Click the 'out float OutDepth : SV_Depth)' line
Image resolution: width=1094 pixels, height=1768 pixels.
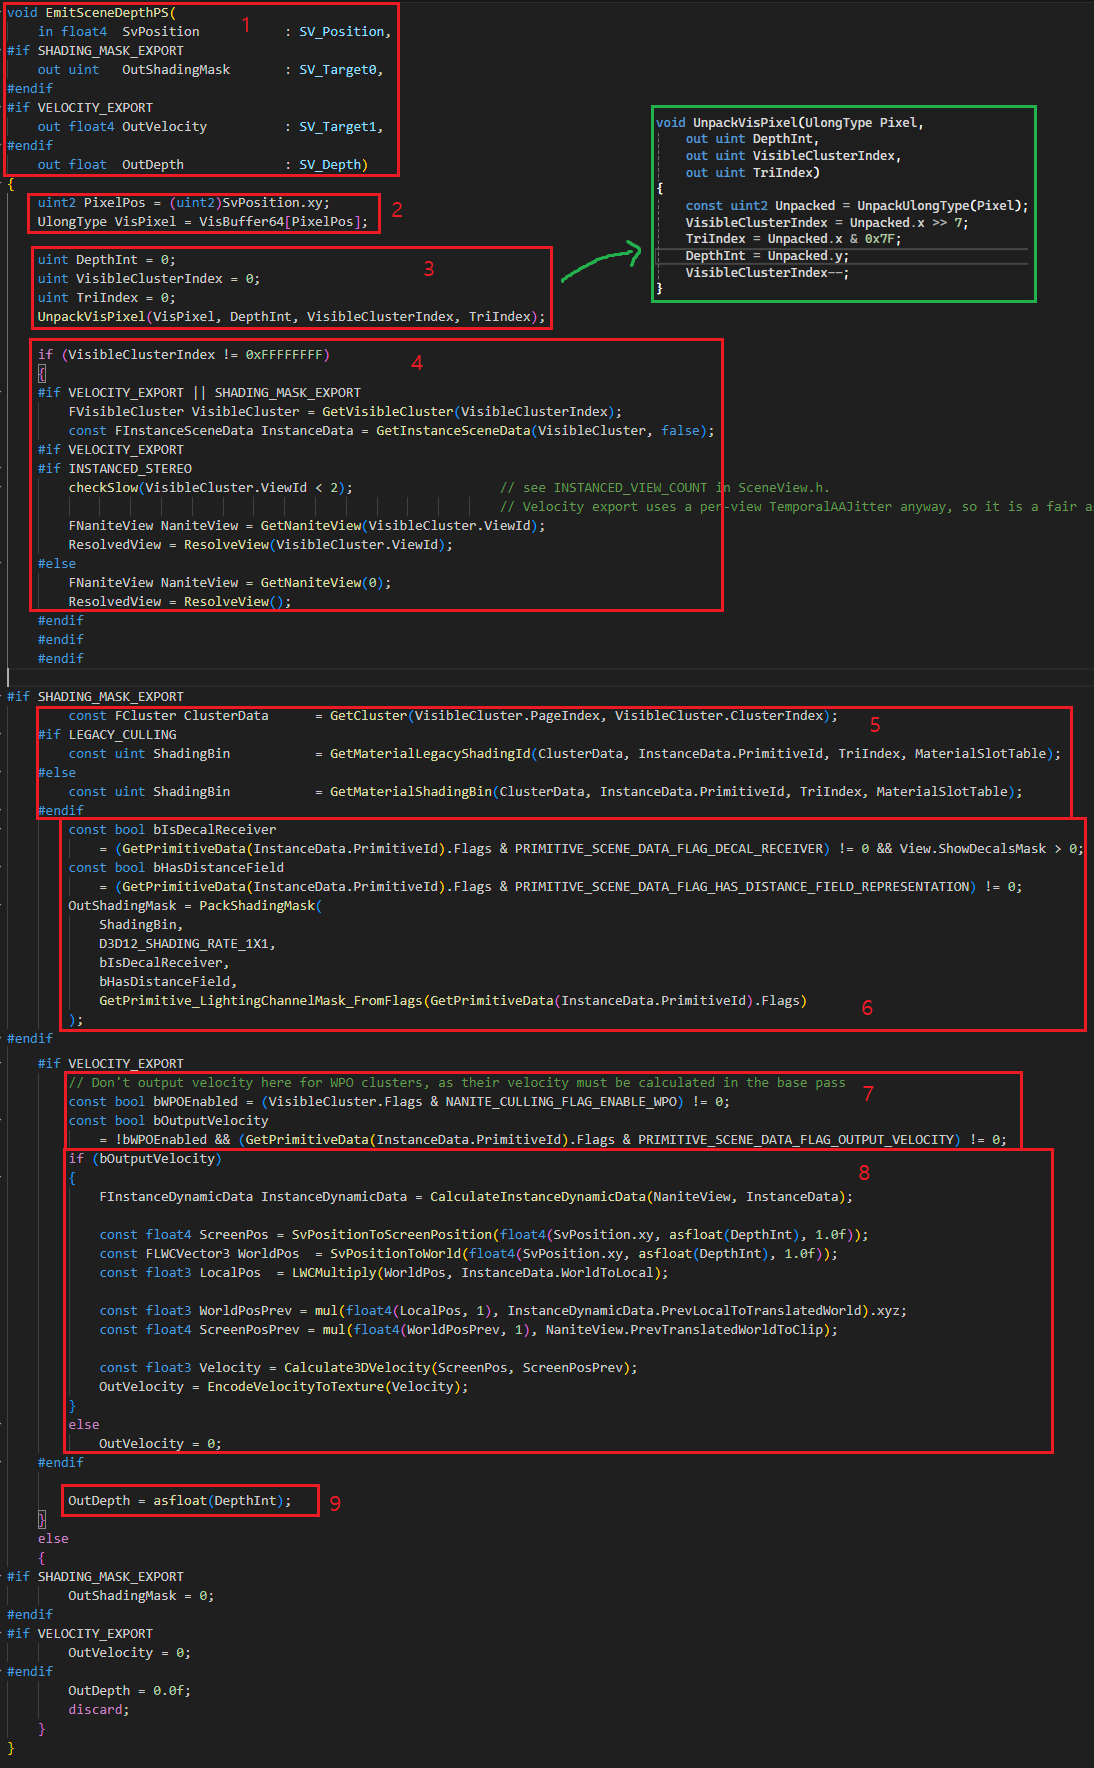click(x=203, y=165)
